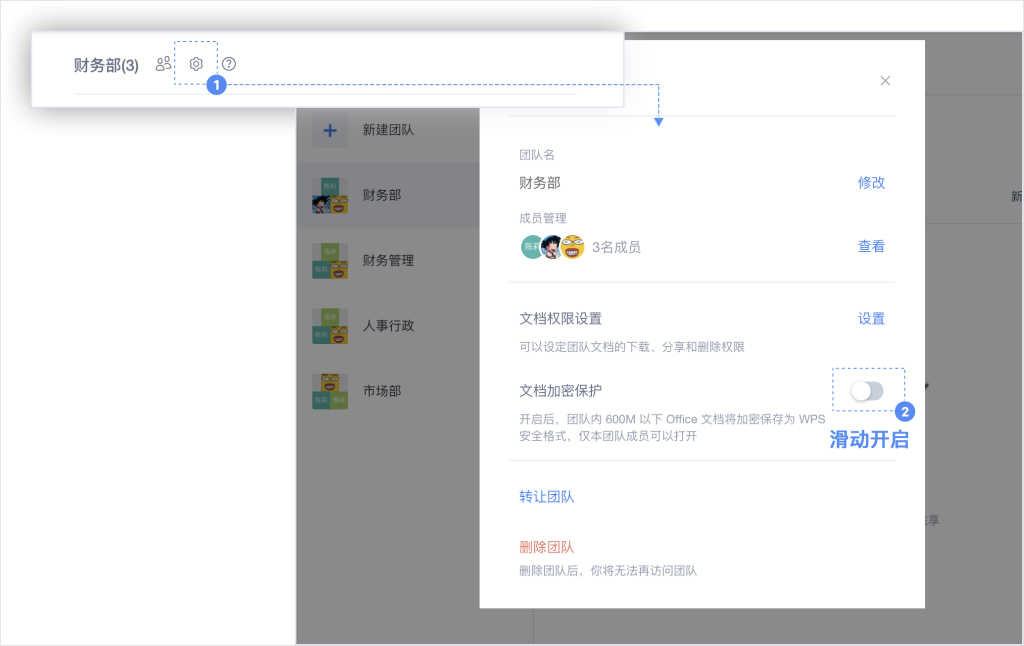Viewport: 1024px width, 646px height.
Task: Click the 市场部 team avatar thumbnail
Action: [x=330, y=391]
